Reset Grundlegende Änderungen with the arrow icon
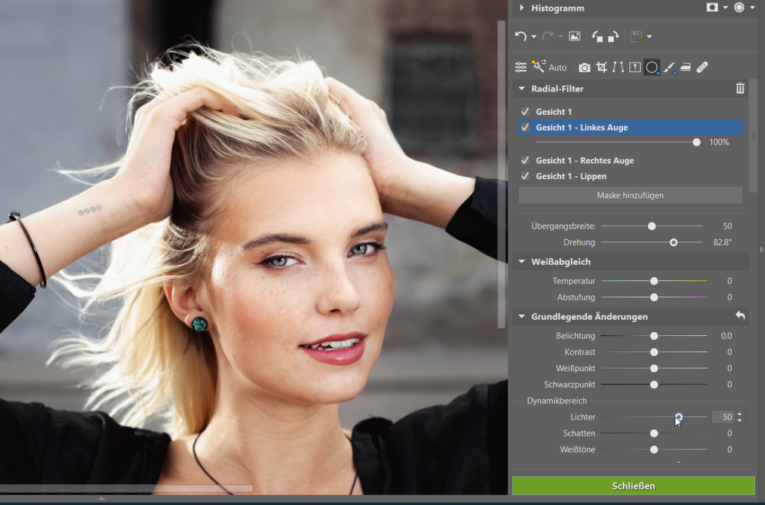Screen dimensions: 765x505 [x=740, y=316]
